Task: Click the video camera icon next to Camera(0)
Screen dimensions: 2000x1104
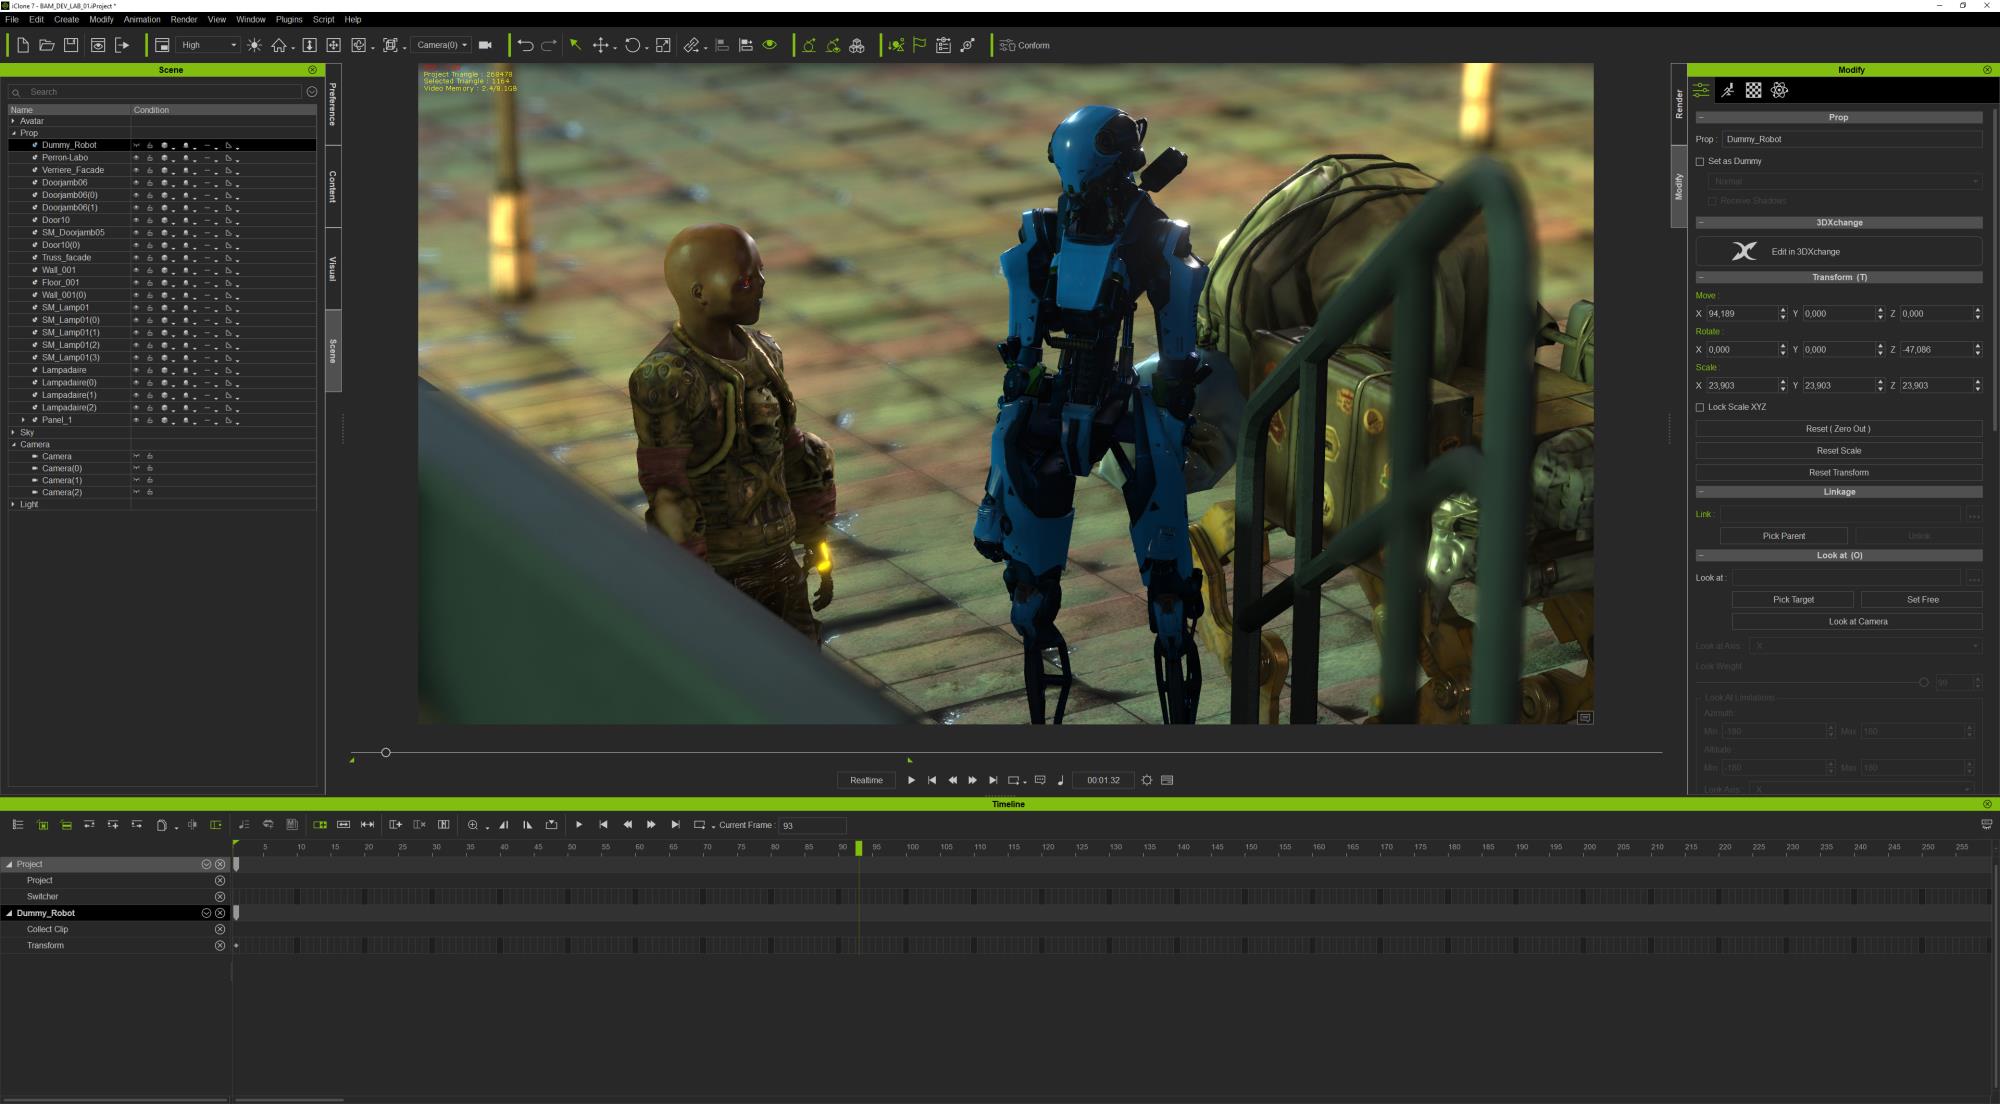Action: click(x=486, y=45)
